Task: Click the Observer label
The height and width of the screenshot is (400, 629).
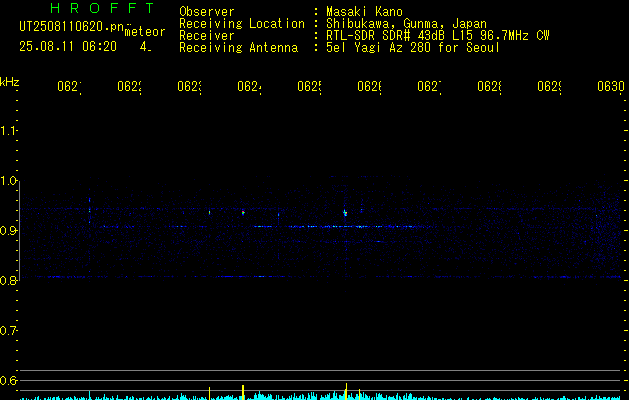Action: pyautogui.click(x=207, y=12)
